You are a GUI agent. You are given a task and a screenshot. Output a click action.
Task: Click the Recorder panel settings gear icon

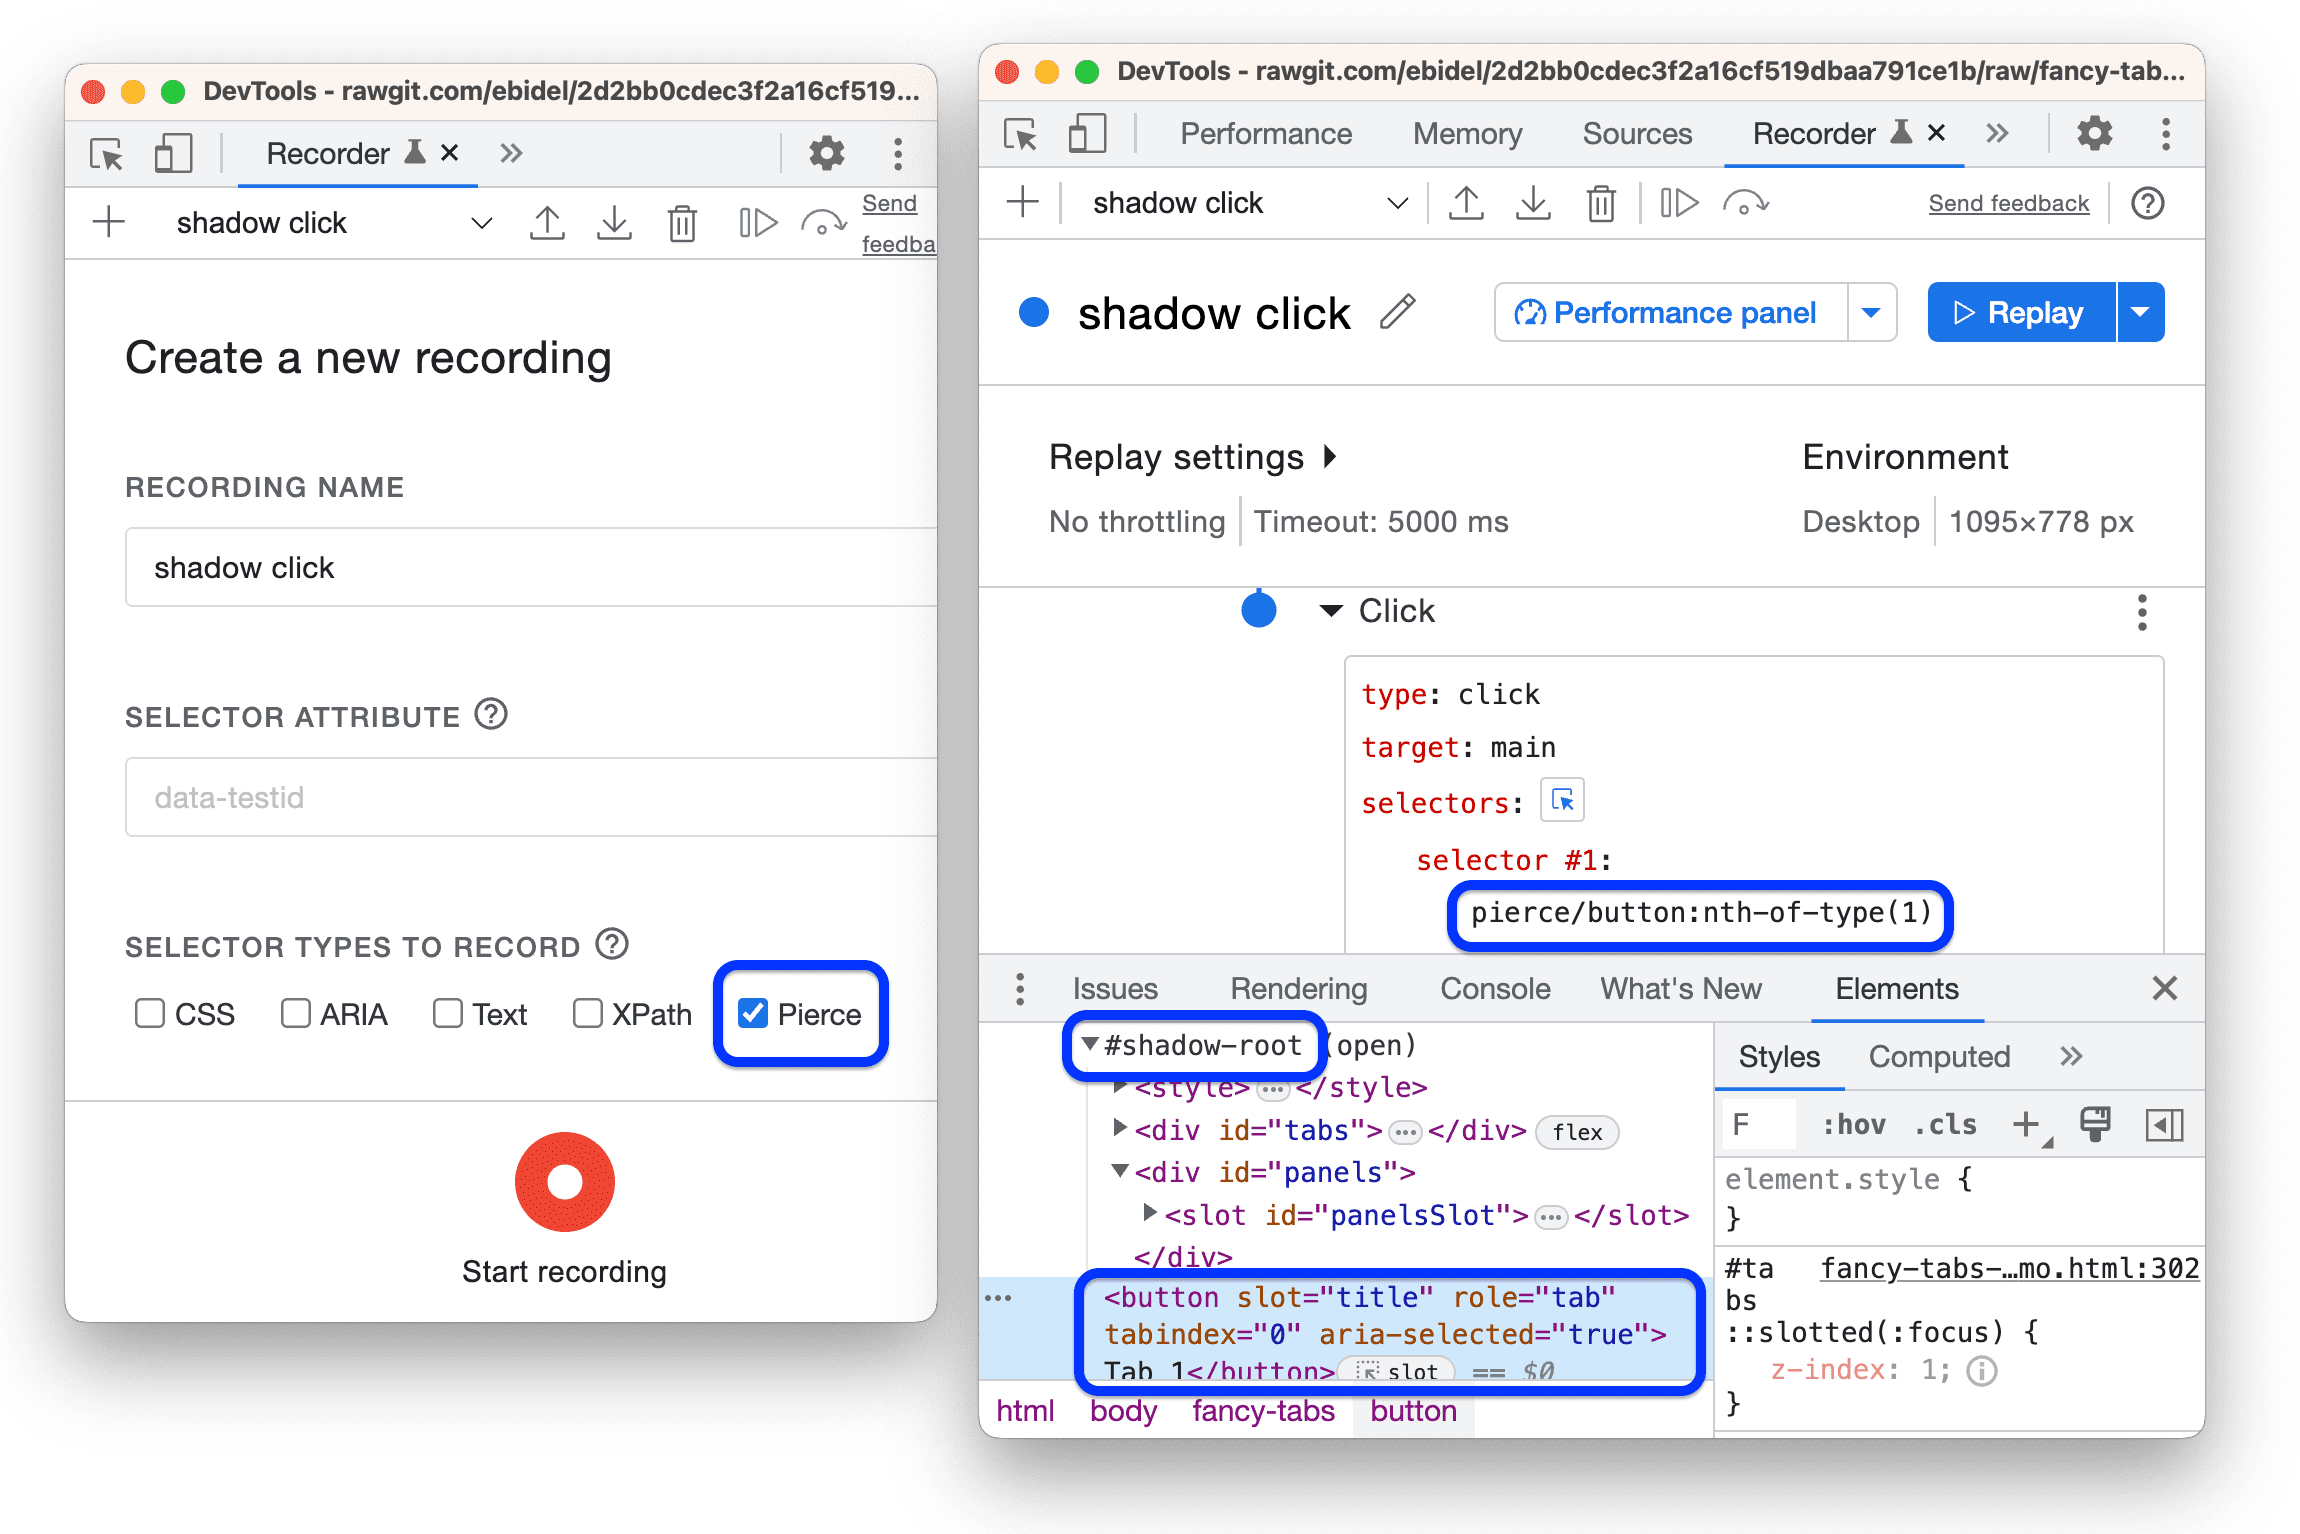point(821,151)
